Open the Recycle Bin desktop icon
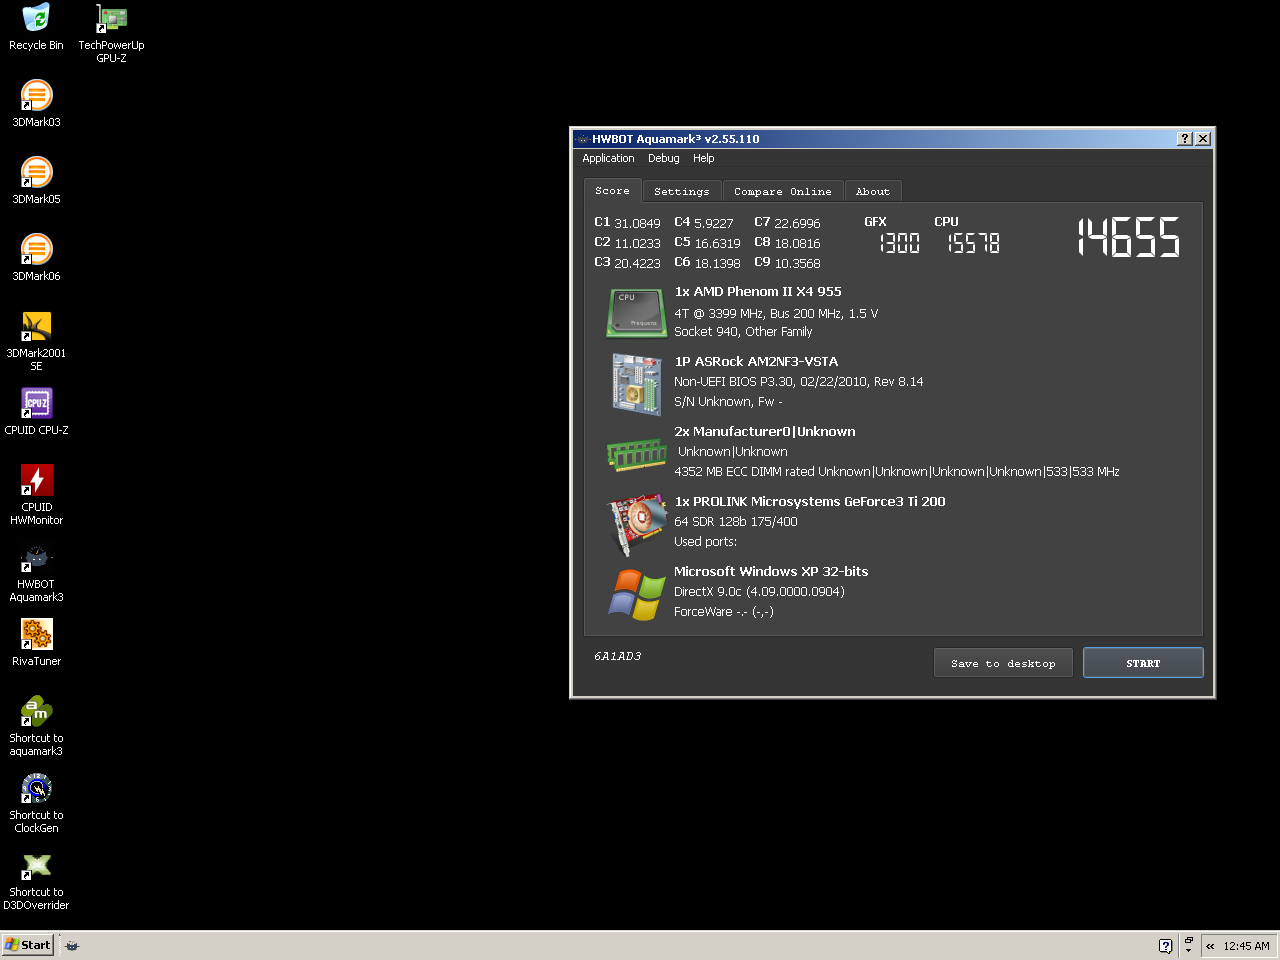Image resolution: width=1280 pixels, height=960 pixels. coord(36,27)
